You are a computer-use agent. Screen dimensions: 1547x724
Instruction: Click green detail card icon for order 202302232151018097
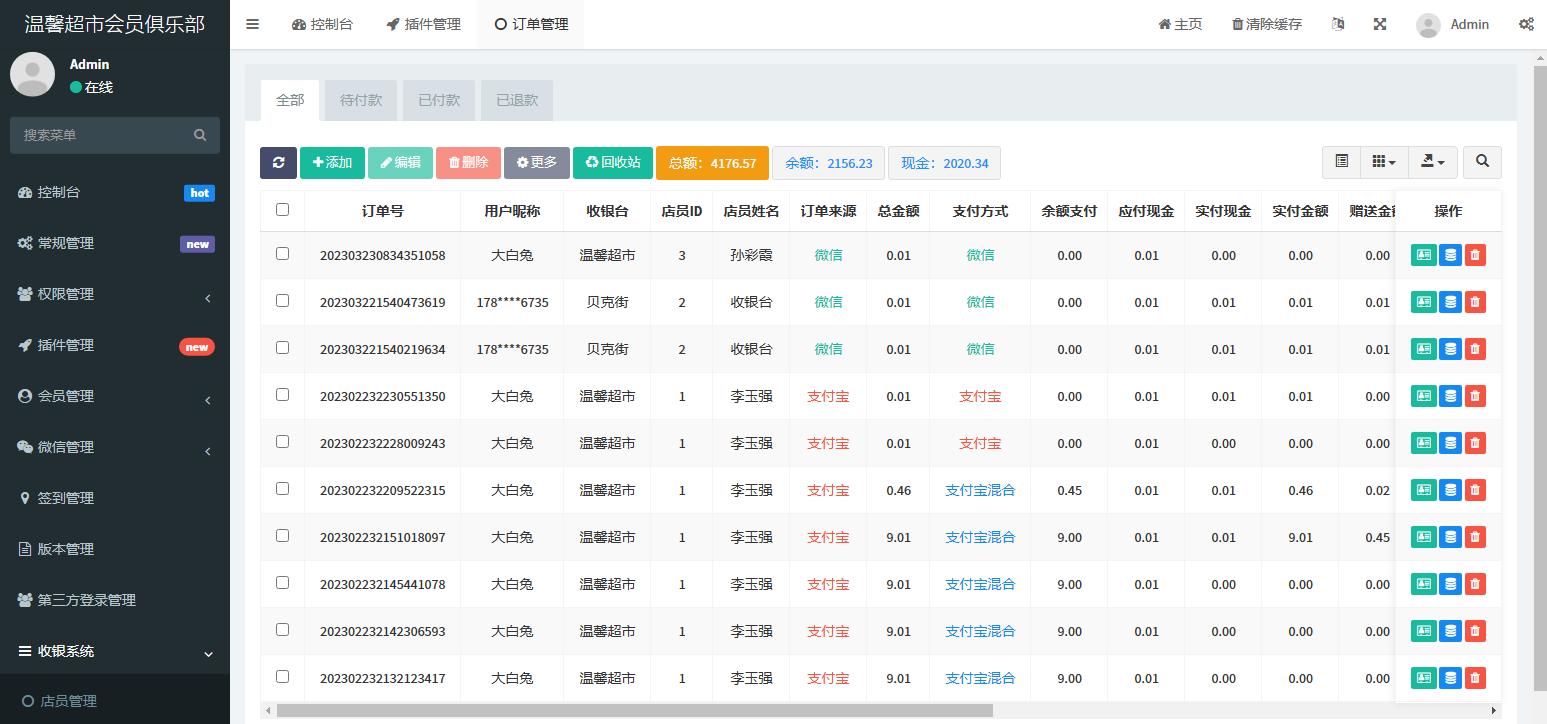1423,537
